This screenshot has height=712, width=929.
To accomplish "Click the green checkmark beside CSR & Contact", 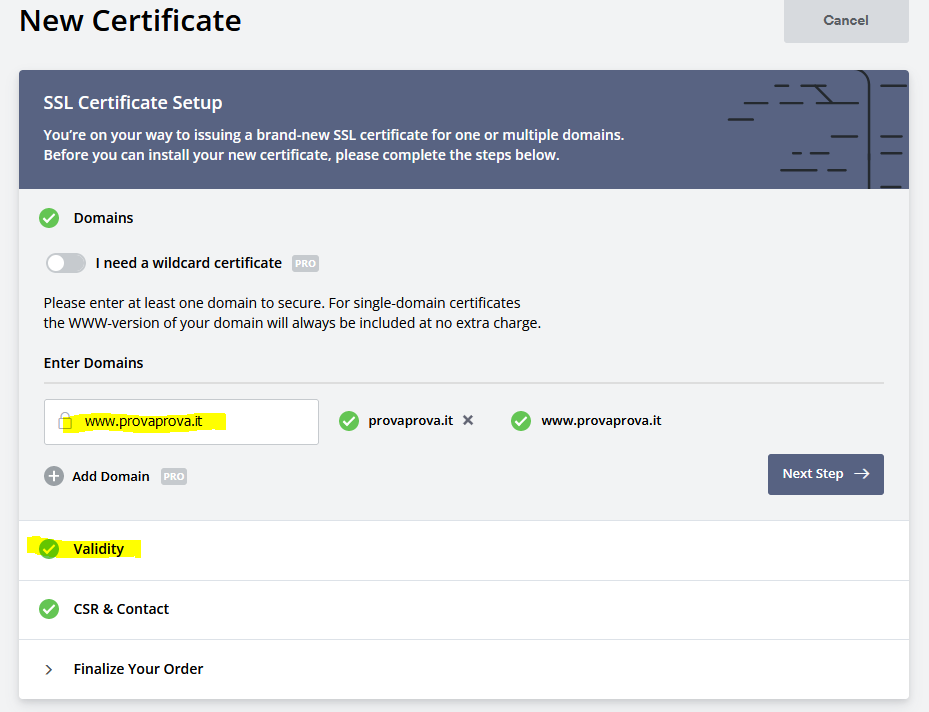I will 48,609.
